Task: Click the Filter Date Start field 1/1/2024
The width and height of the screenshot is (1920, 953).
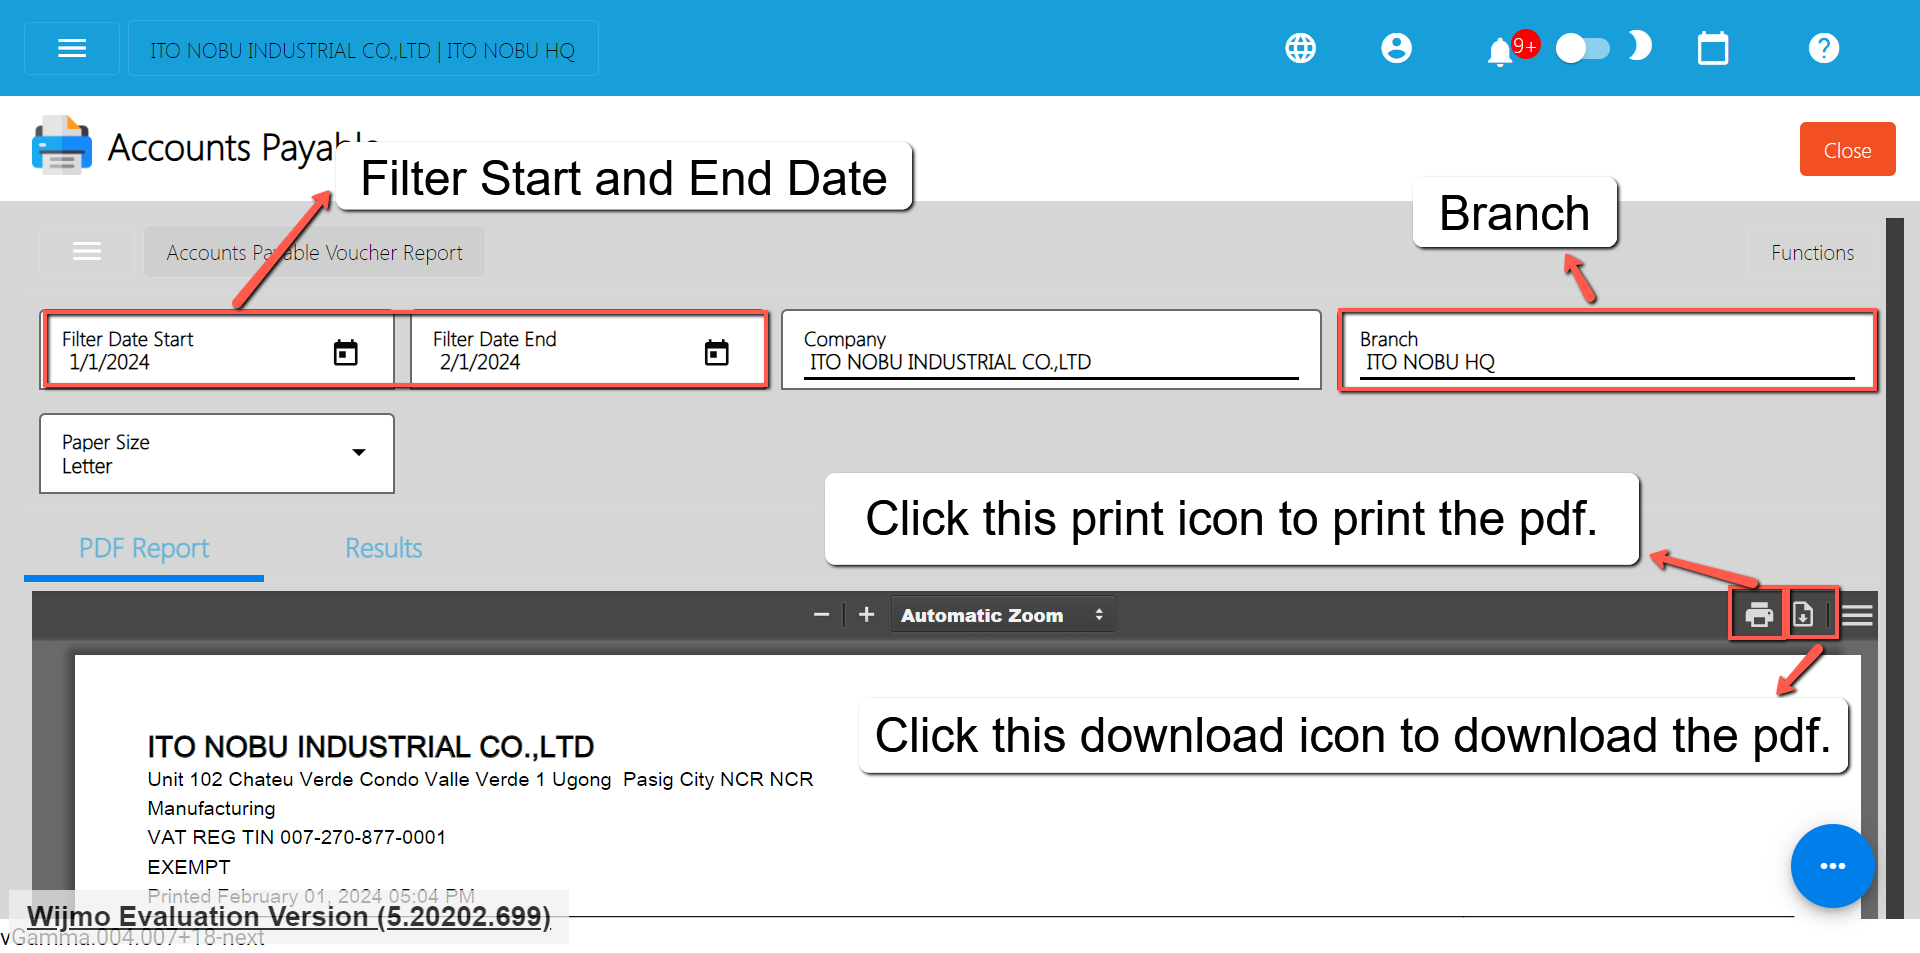Action: (218, 350)
